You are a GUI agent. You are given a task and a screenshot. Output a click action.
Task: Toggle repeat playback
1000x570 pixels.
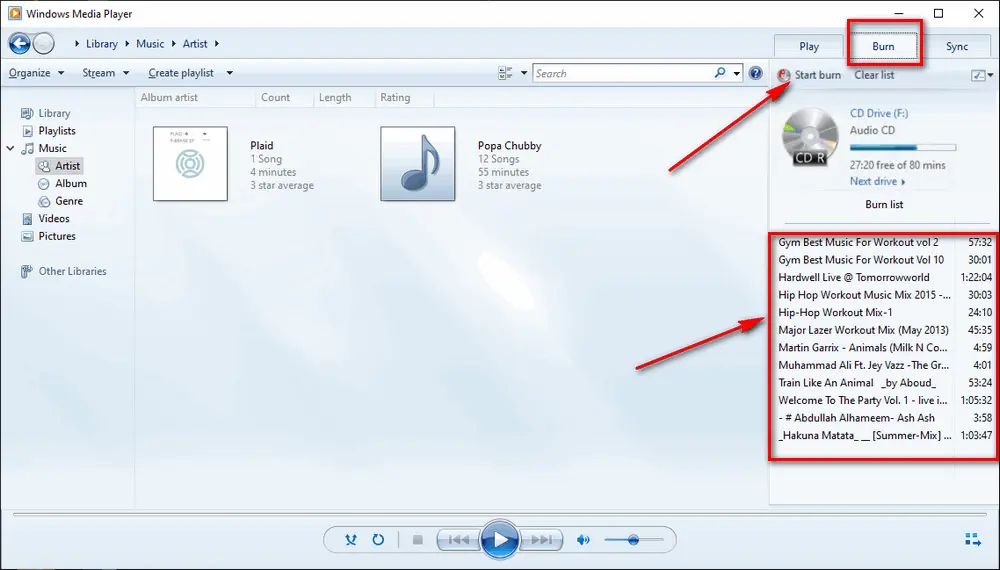point(378,540)
